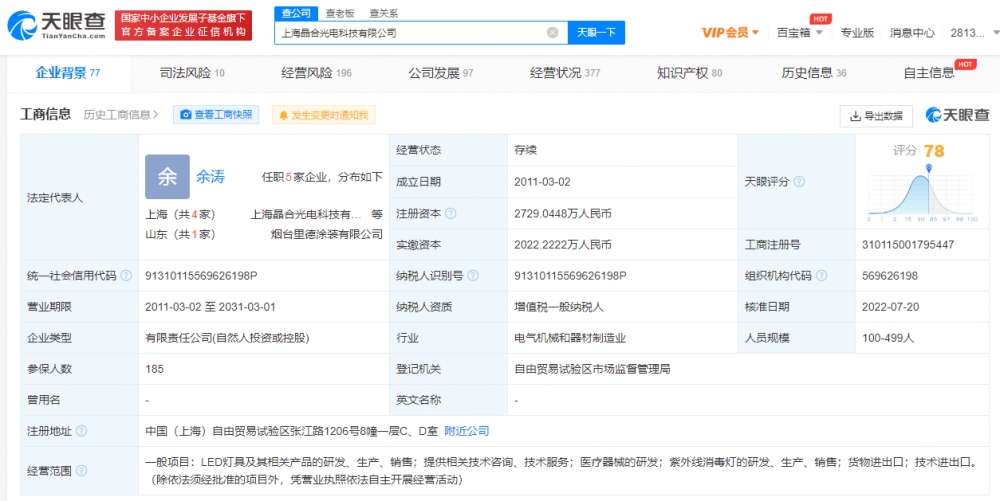Click the camera icon in 查看工商快照
The height and width of the screenshot is (501, 1000).
click(186, 115)
